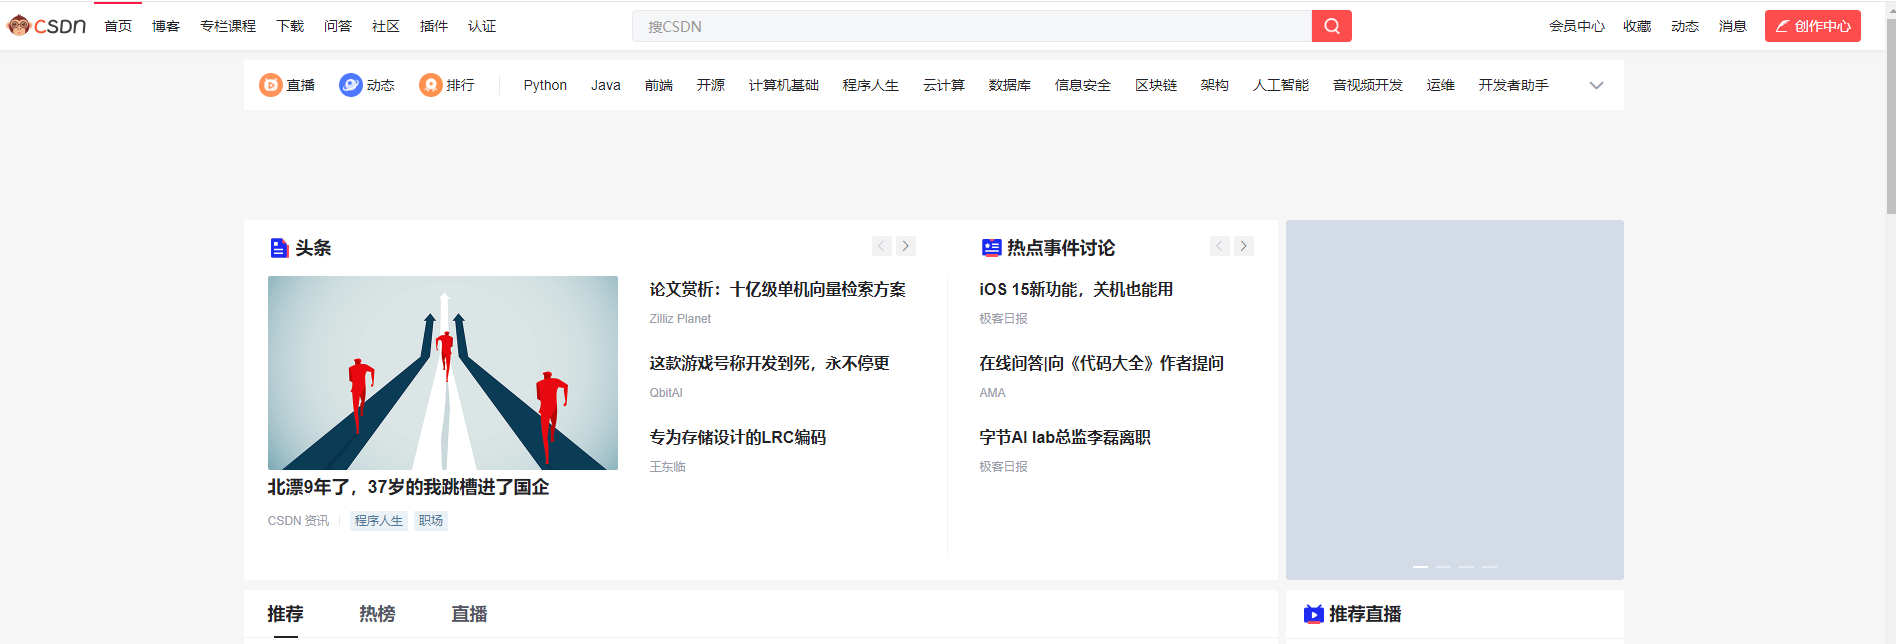The height and width of the screenshot is (644, 1896).
Task: Open topic 在线问答|向《代码大全》作者提问
Action: click(1102, 363)
